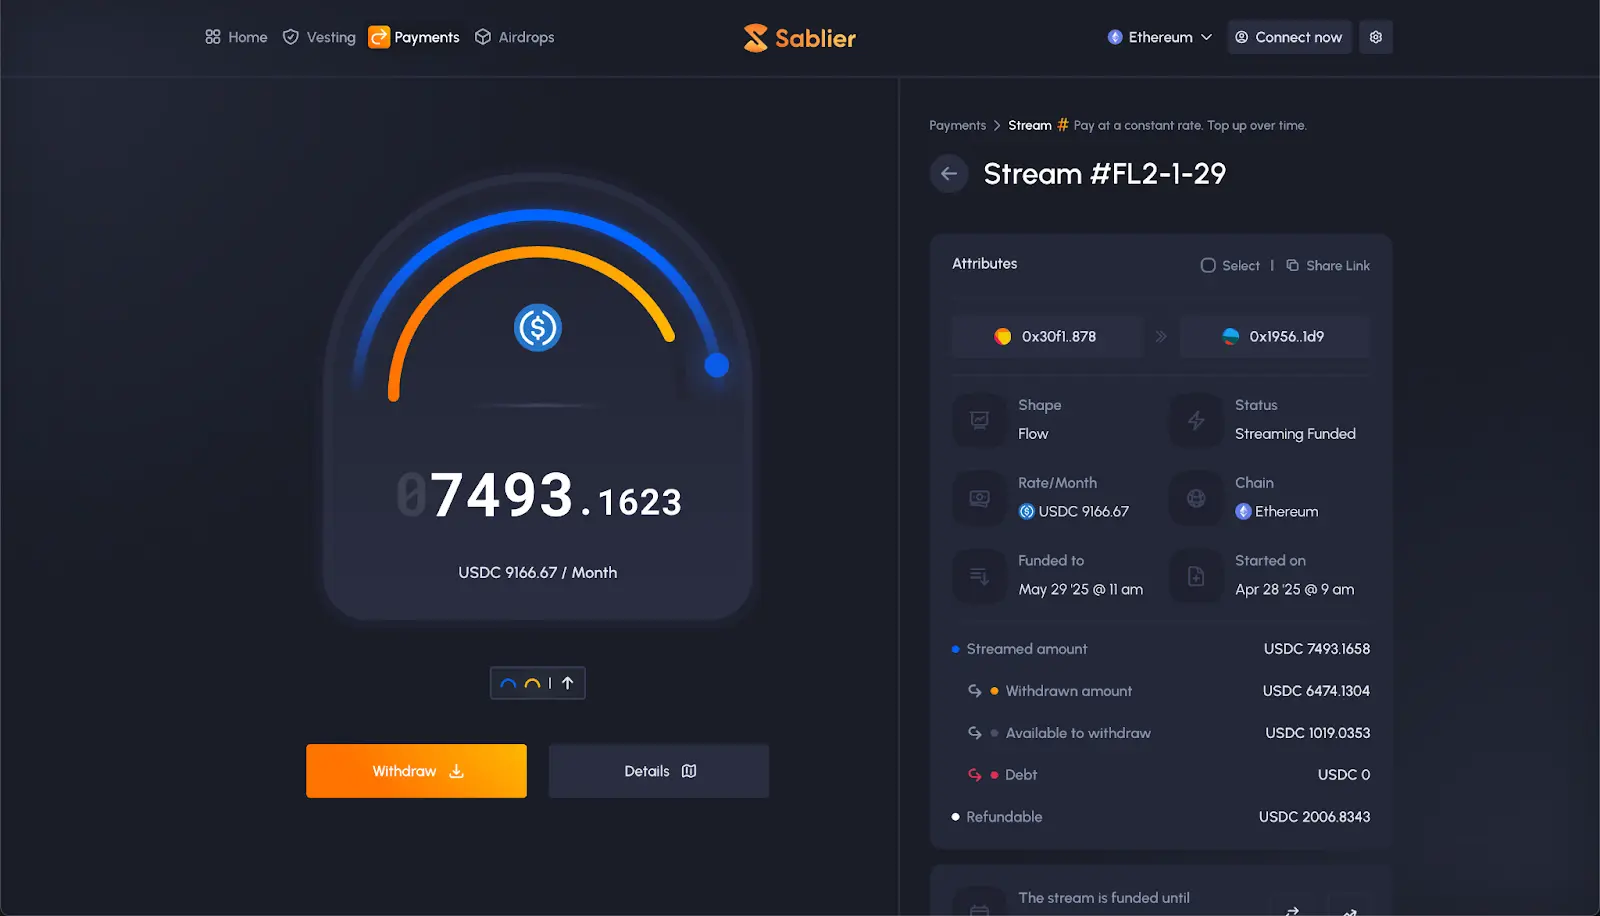Click the orange Withdraw button
Screen dimensions: 1600x916
416,771
